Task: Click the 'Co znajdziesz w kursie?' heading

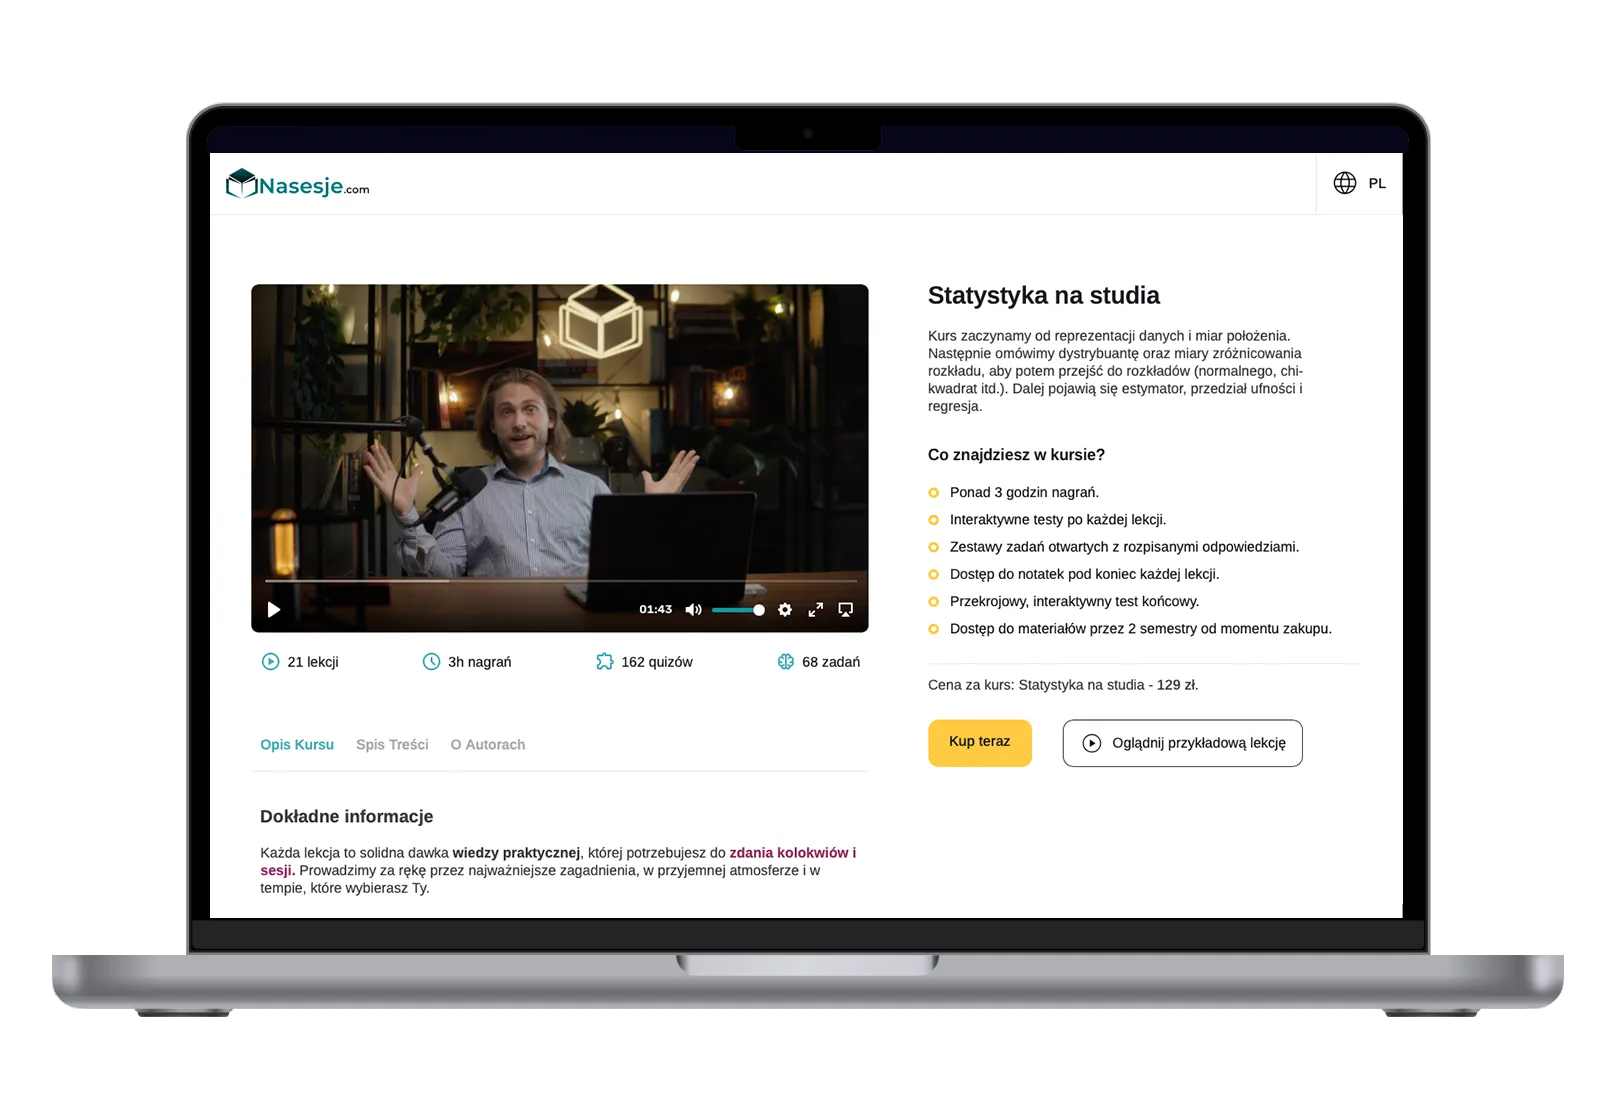Action: (1016, 454)
